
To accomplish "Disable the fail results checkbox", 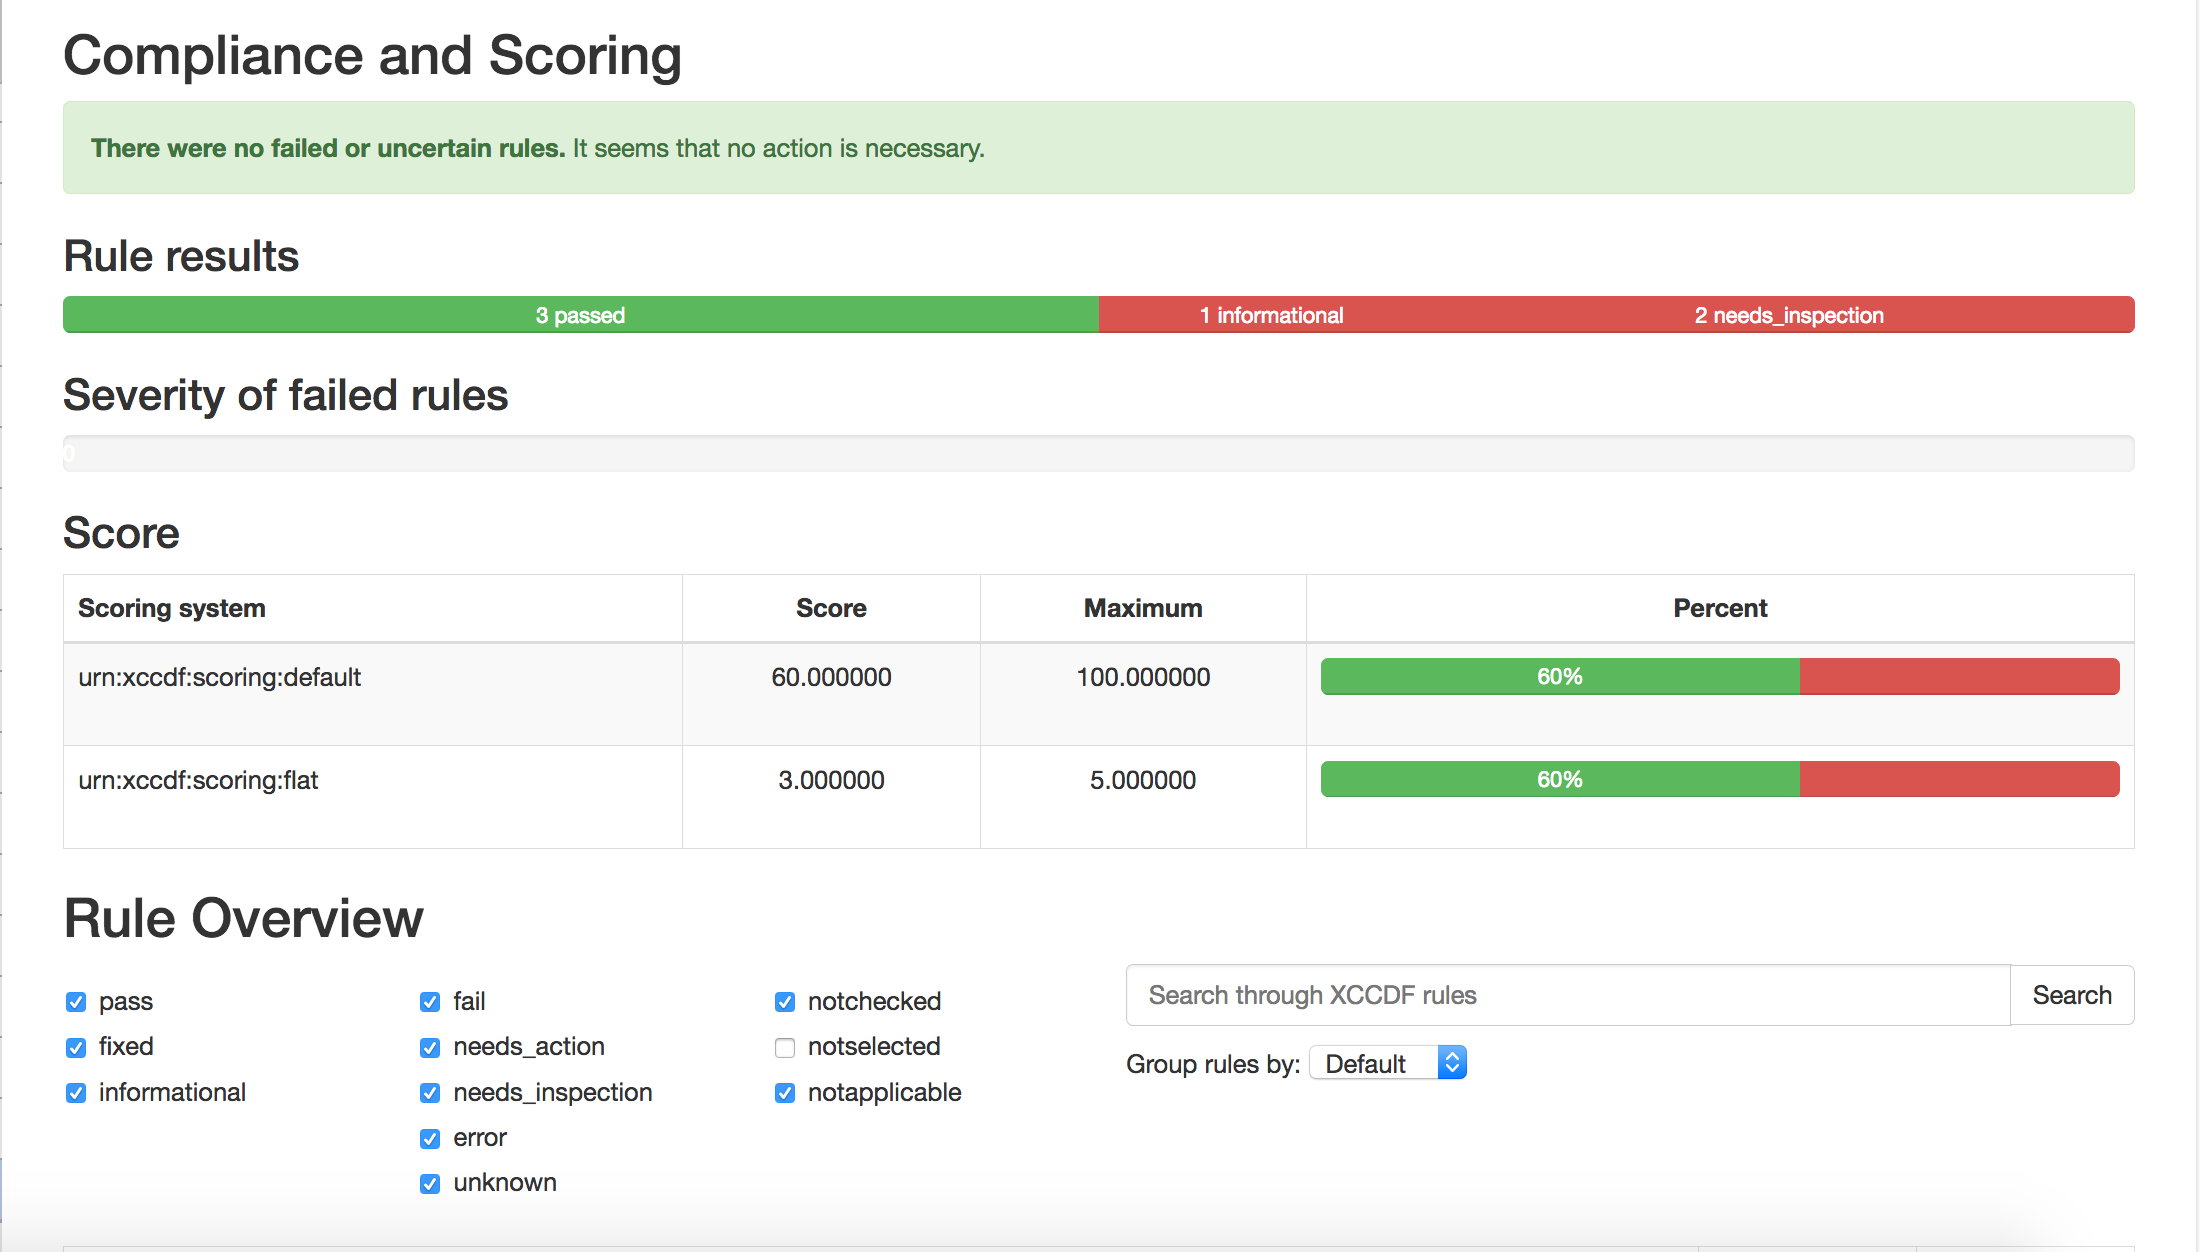I will click(430, 1002).
